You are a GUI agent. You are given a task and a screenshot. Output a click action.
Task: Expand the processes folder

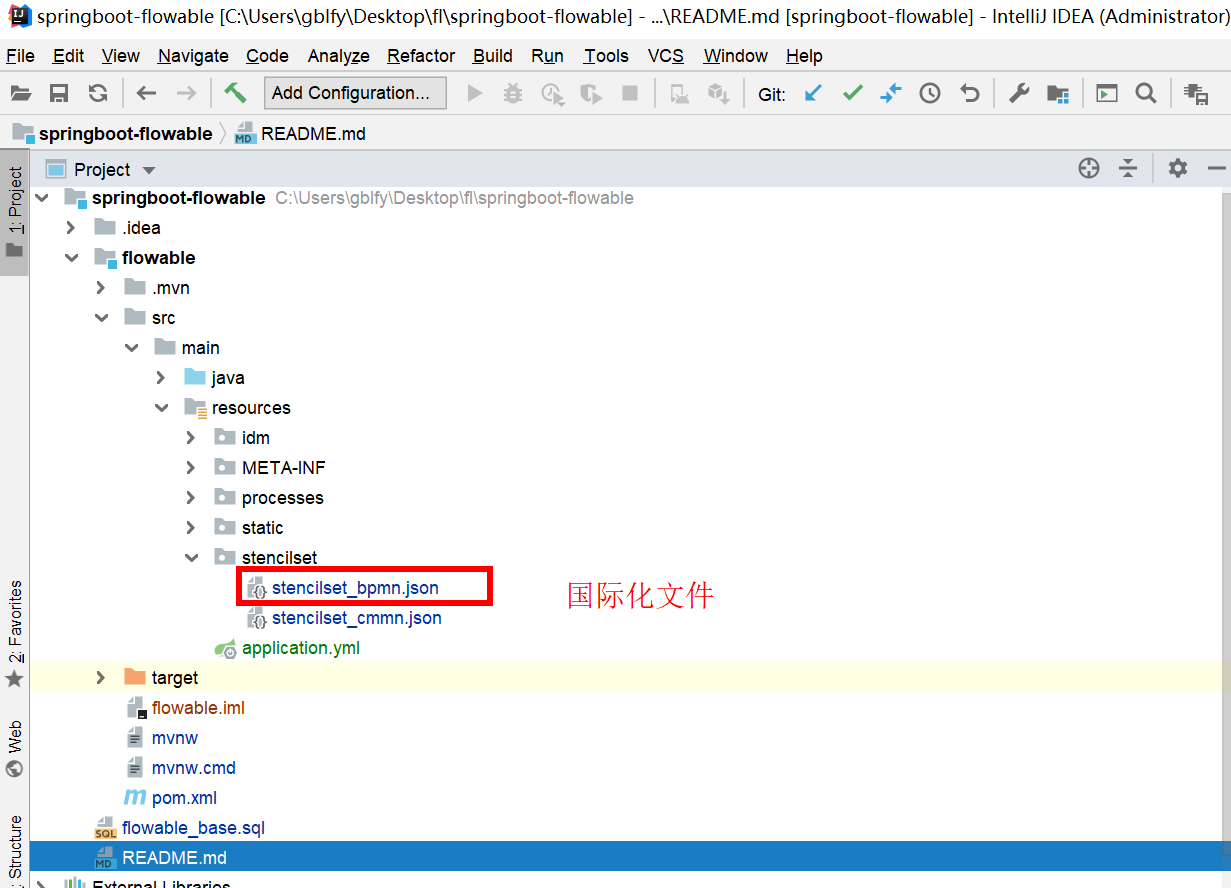tap(192, 498)
